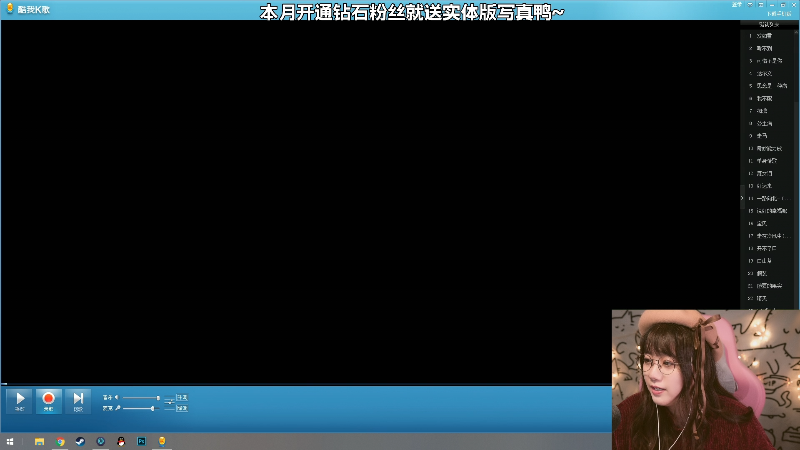Click the microphone icon by the mic slider
This screenshot has width=800, height=450.
118,408
